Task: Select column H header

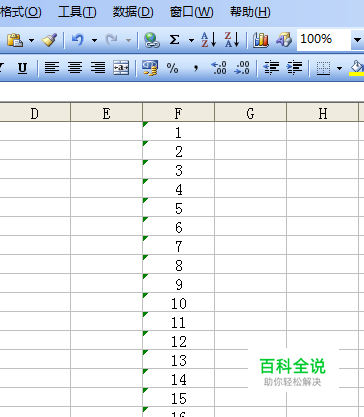Action: click(x=322, y=113)
